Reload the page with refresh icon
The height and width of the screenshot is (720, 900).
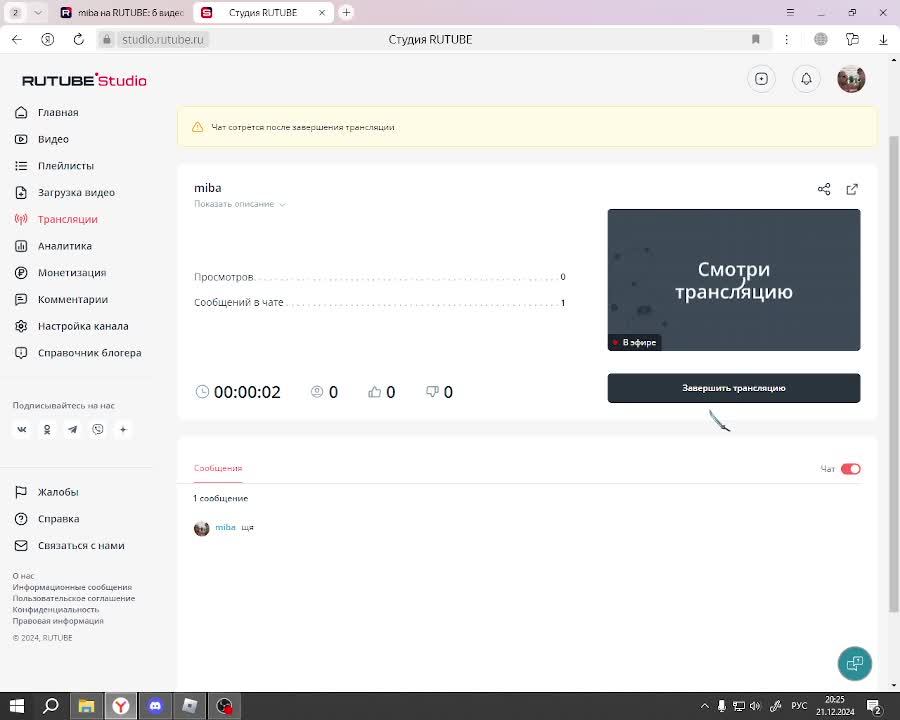[79, 40]
